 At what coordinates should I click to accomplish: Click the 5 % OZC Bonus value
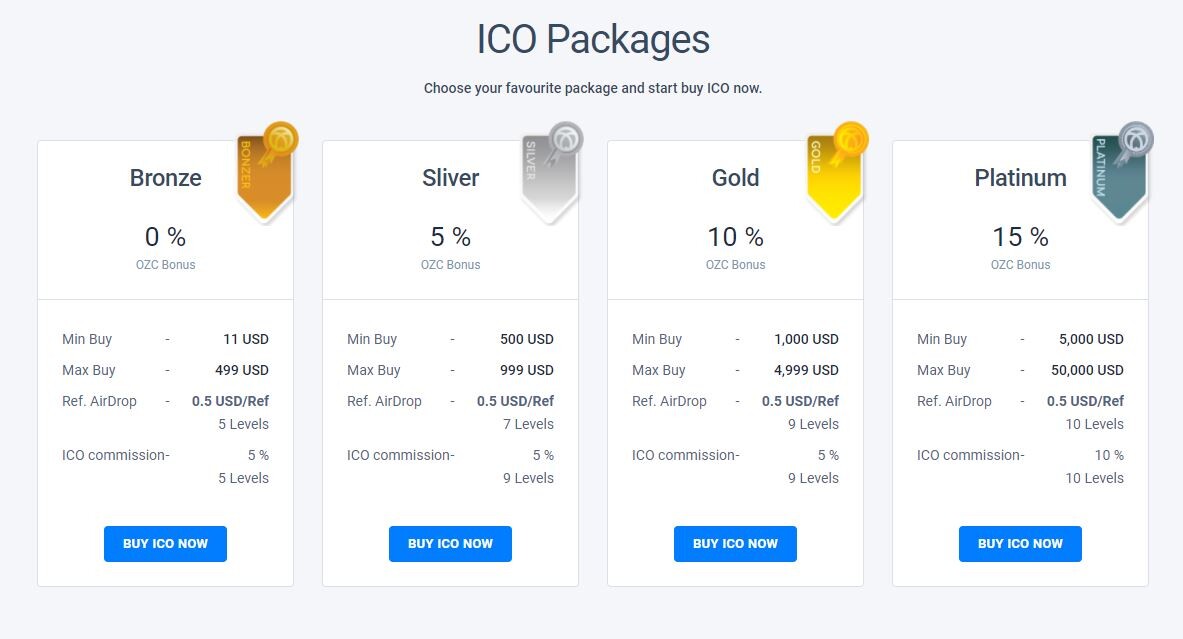[450, 237]
